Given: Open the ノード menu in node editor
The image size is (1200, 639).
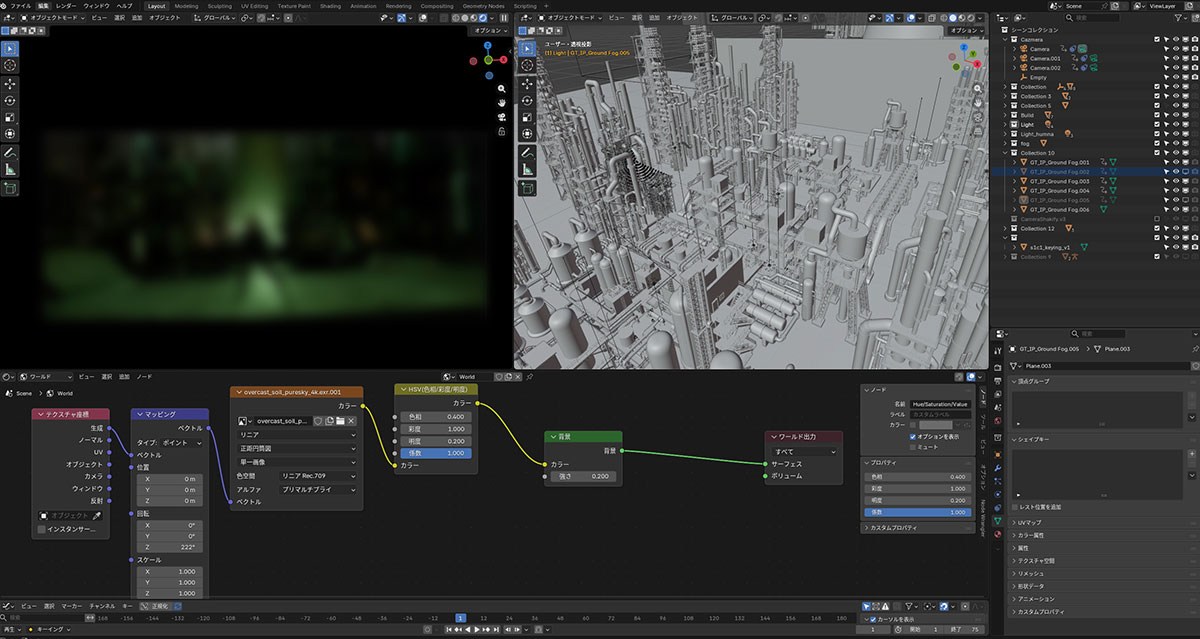Looking at the screenshot, I should coord(145,377).
